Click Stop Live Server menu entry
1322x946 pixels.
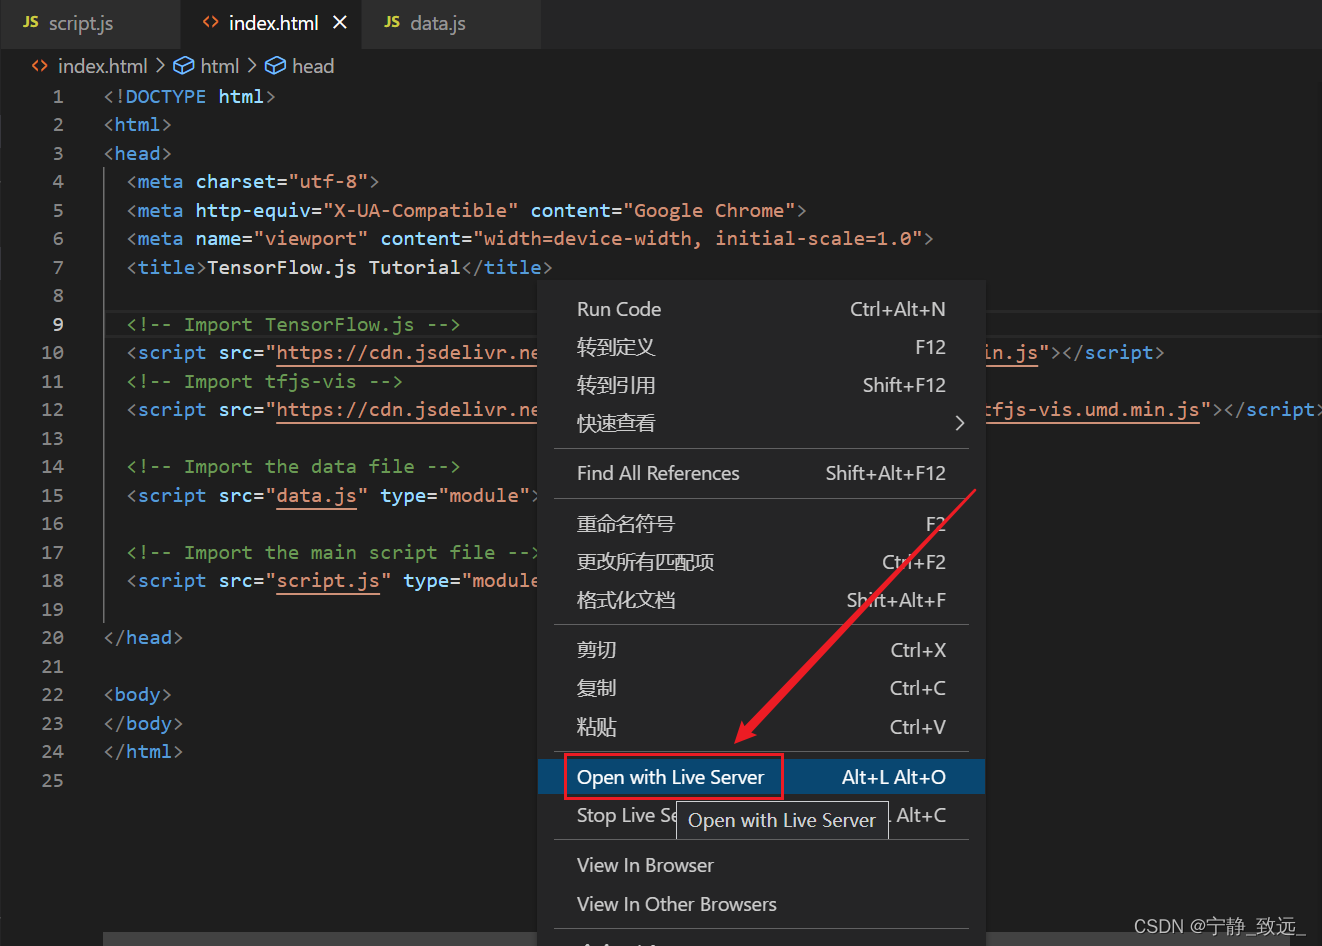(761, 815)
